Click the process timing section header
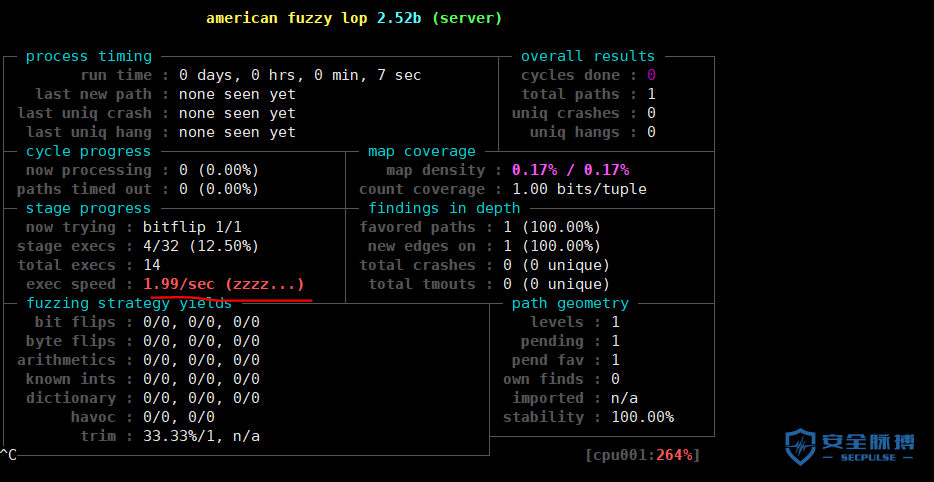This screenshot has height=482, width=934. [x=89, y=56]
